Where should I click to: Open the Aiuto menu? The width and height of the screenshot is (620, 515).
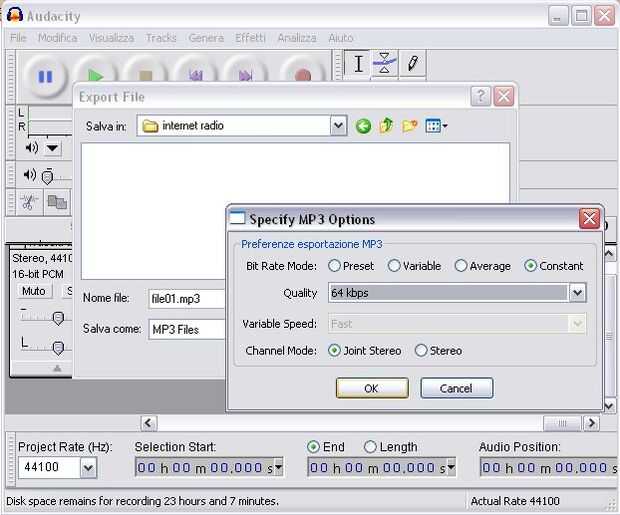tap(340, 38)
